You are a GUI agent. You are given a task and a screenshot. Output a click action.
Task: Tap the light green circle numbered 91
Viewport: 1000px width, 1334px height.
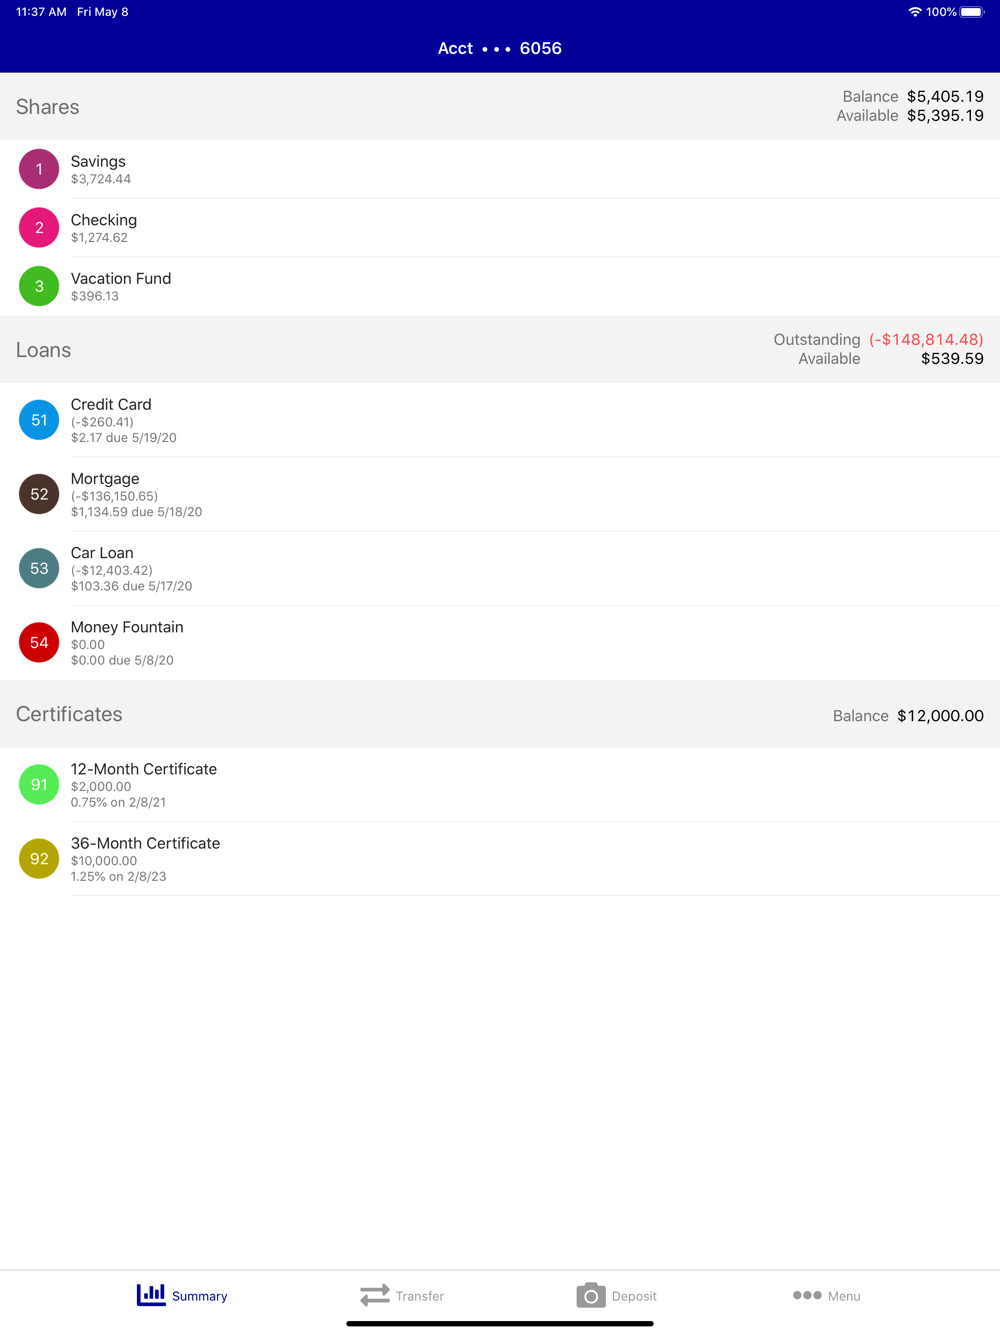[x=39, y=784]
